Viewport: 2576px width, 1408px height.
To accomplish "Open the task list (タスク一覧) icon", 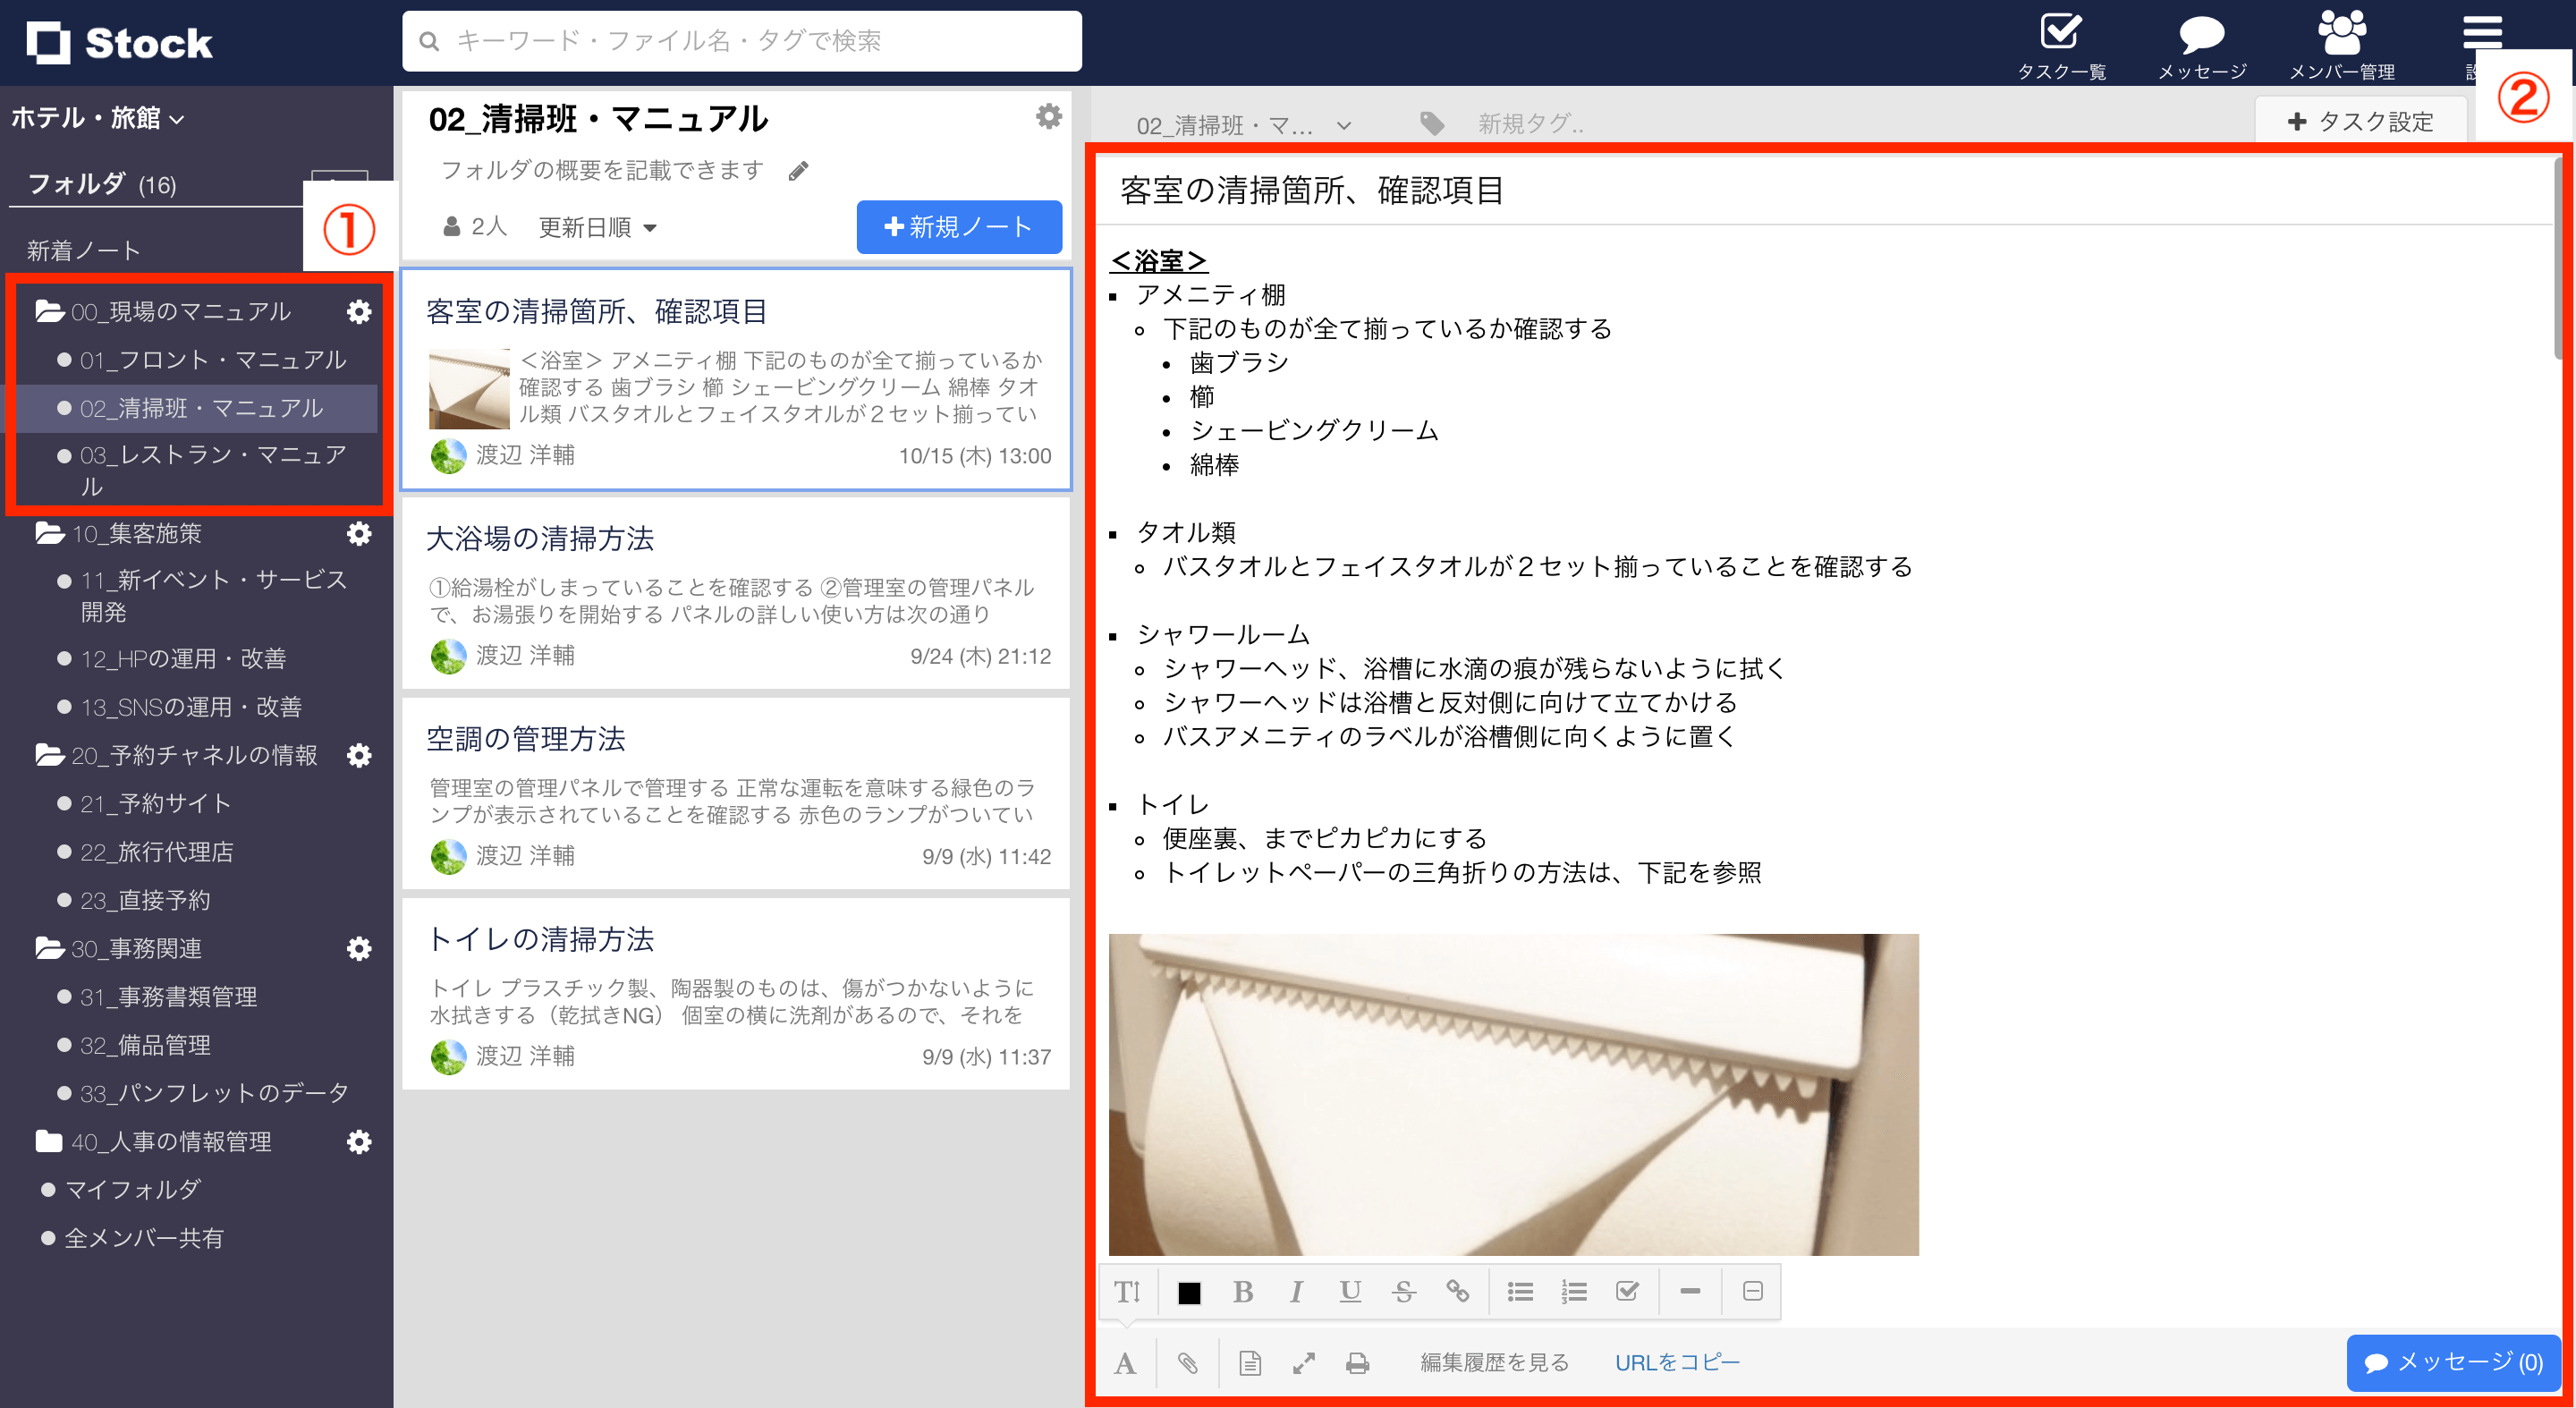I will [x=2060, y=44].
